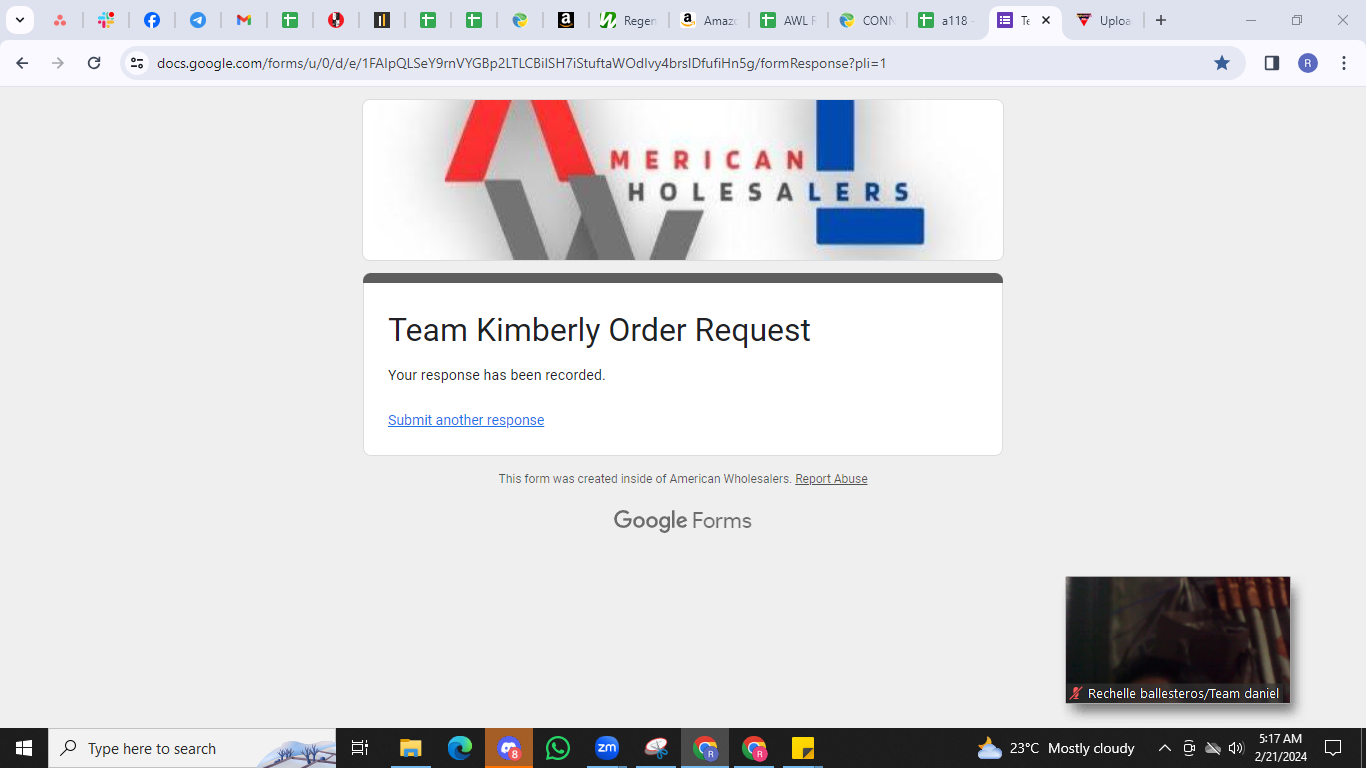Open the Gmail pinned tab

point(244,20)
